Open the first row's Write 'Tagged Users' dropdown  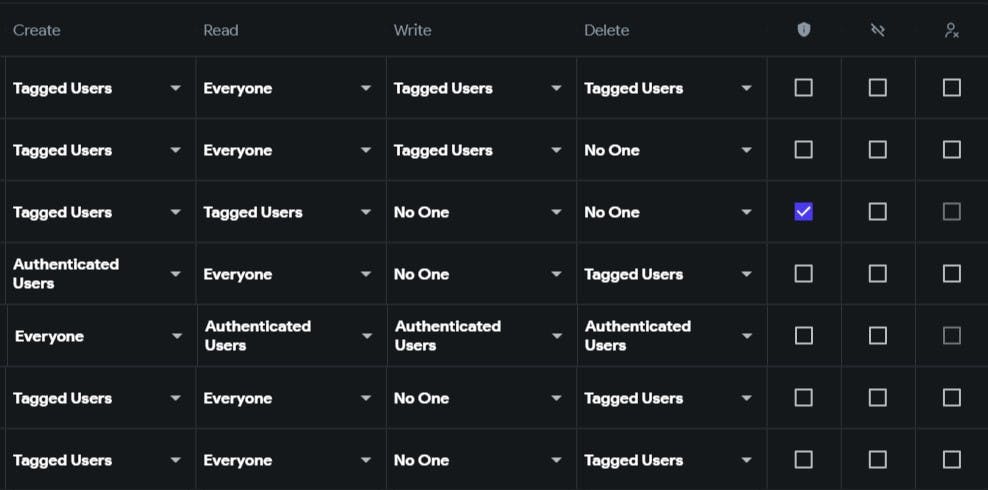[481, 88]
